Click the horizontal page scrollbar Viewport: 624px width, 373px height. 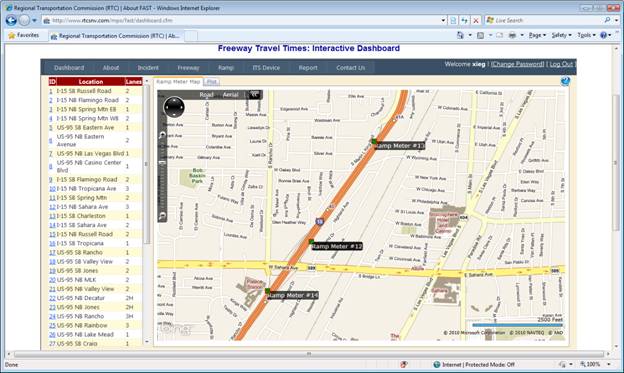pyautogui.click(x=309, y=354)
